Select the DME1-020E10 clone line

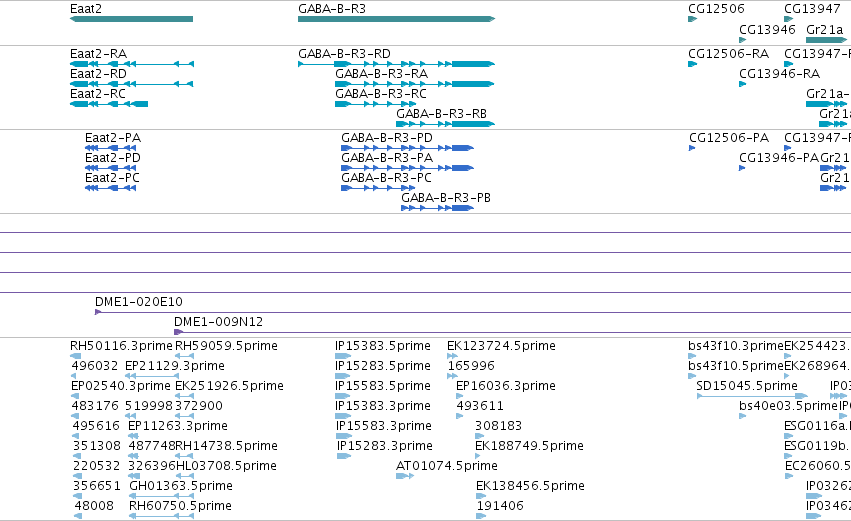[473, 312]
